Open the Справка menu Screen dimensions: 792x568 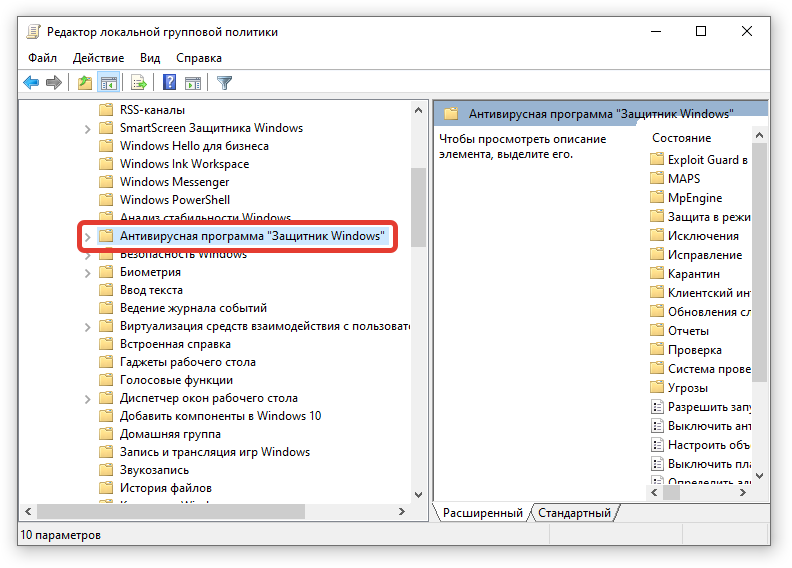(199, 58)
